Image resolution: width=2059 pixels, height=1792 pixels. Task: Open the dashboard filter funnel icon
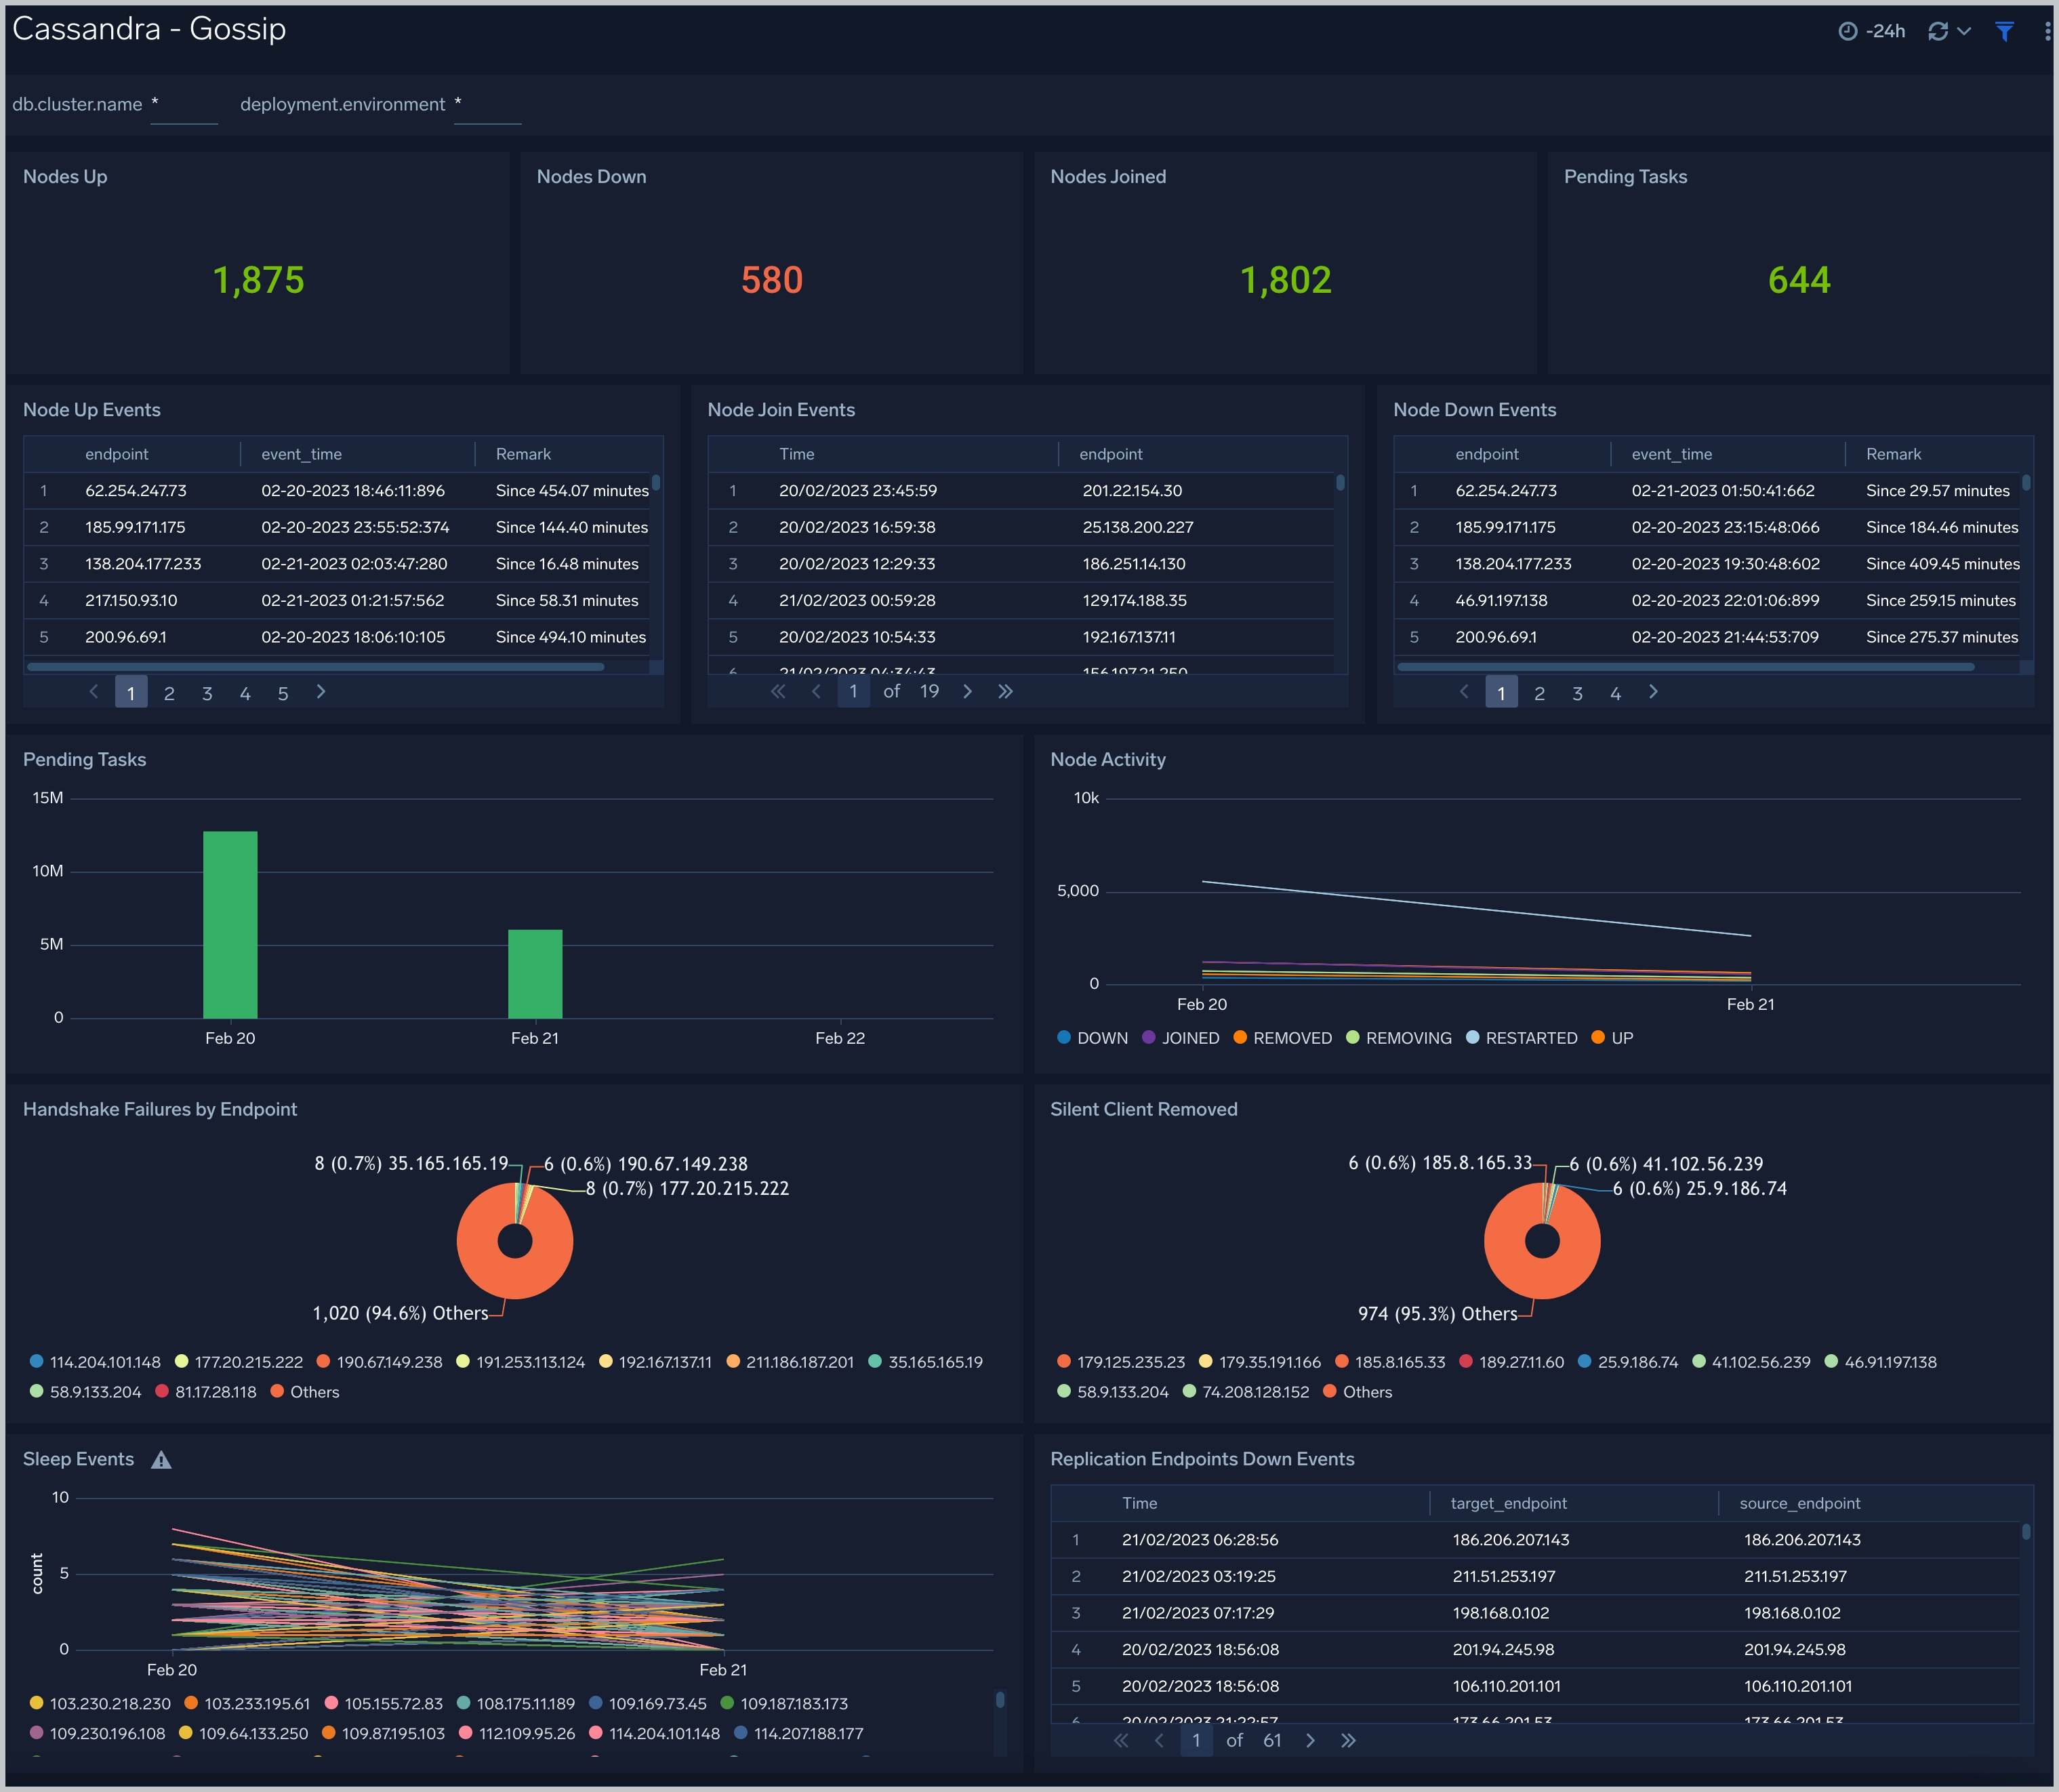coord(2004,31)
